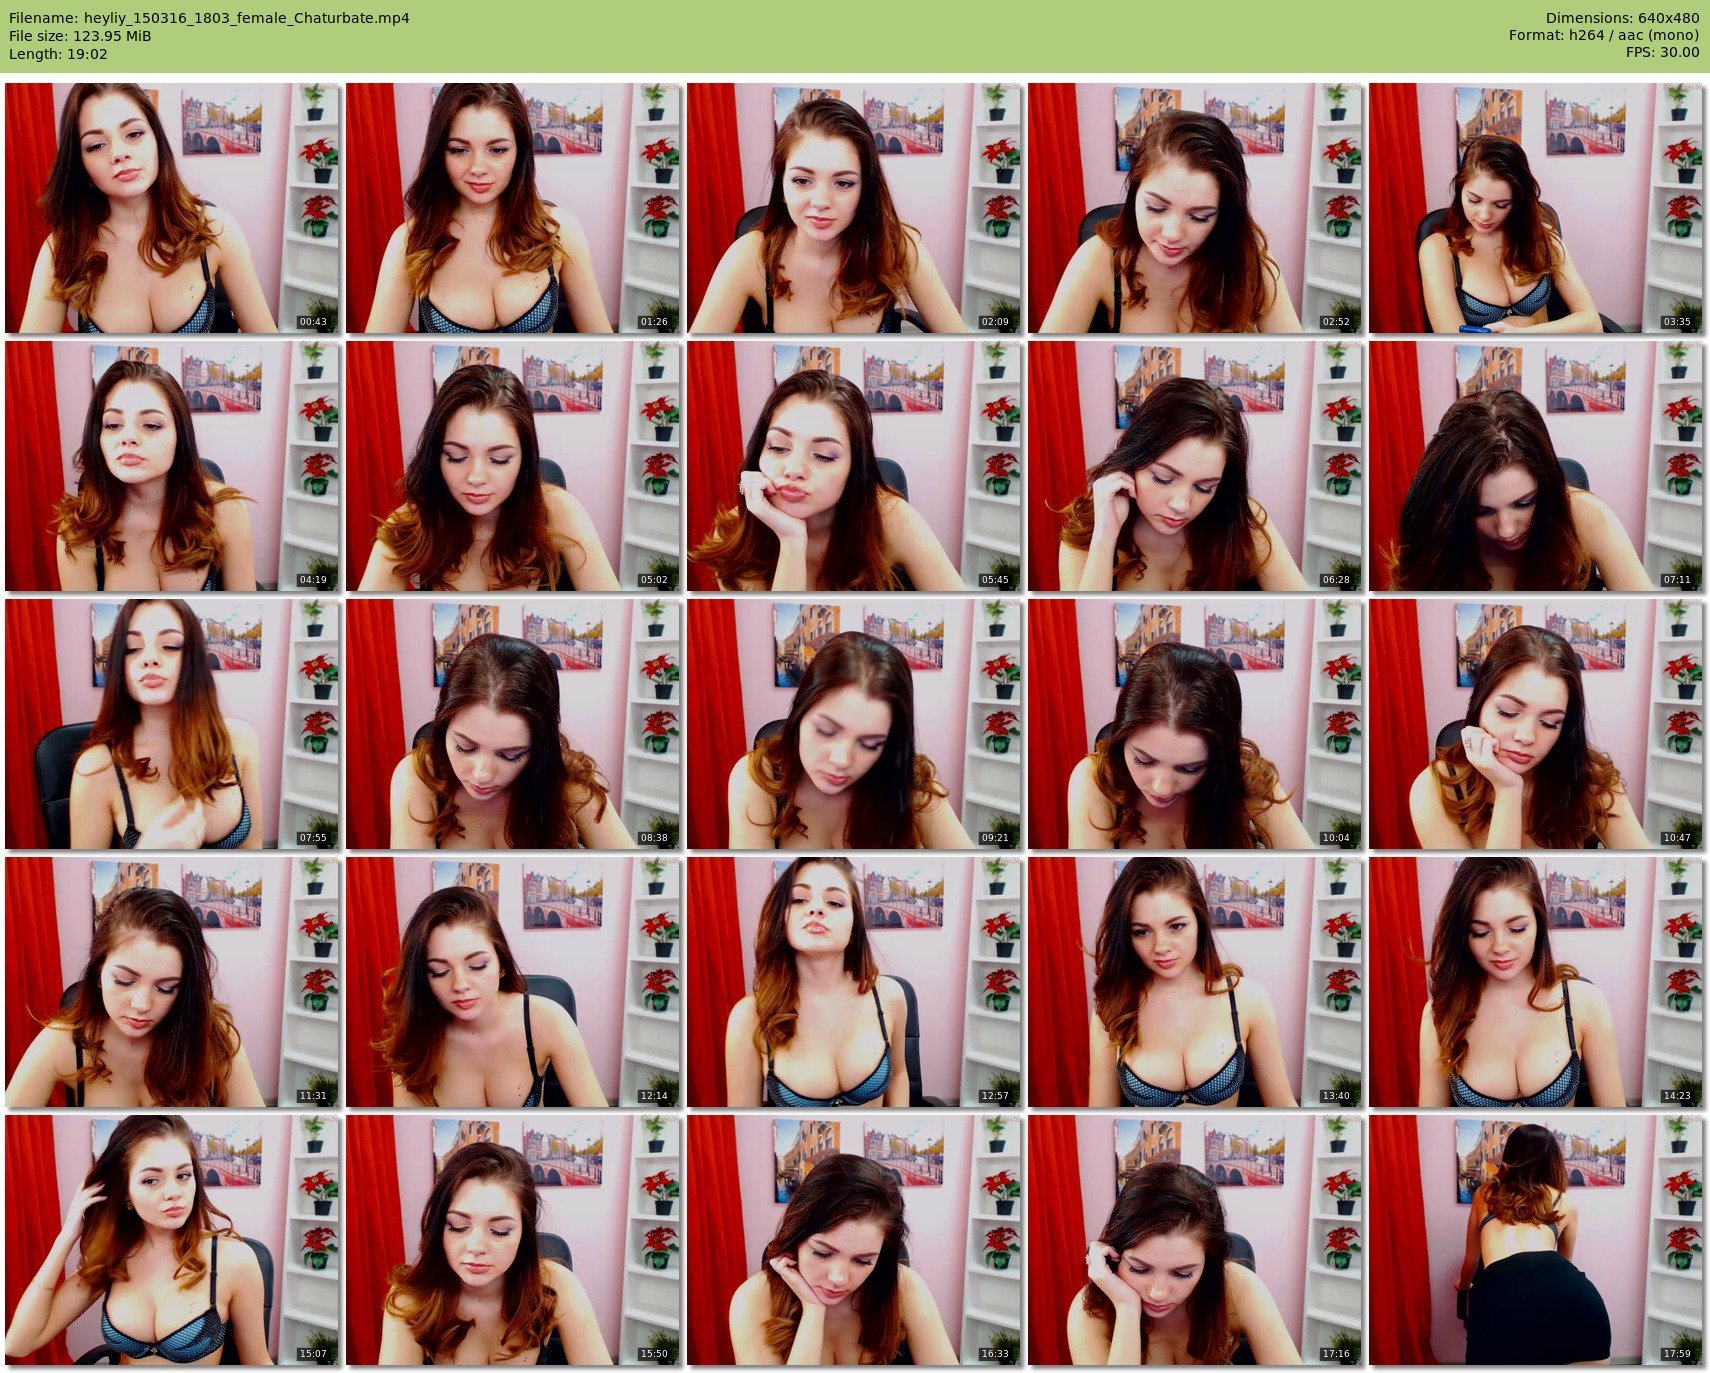The height and width of the screenshot is (1373, 1710).
Task: Click the thumbnail labeled 09:21
Action: [854, 724]
